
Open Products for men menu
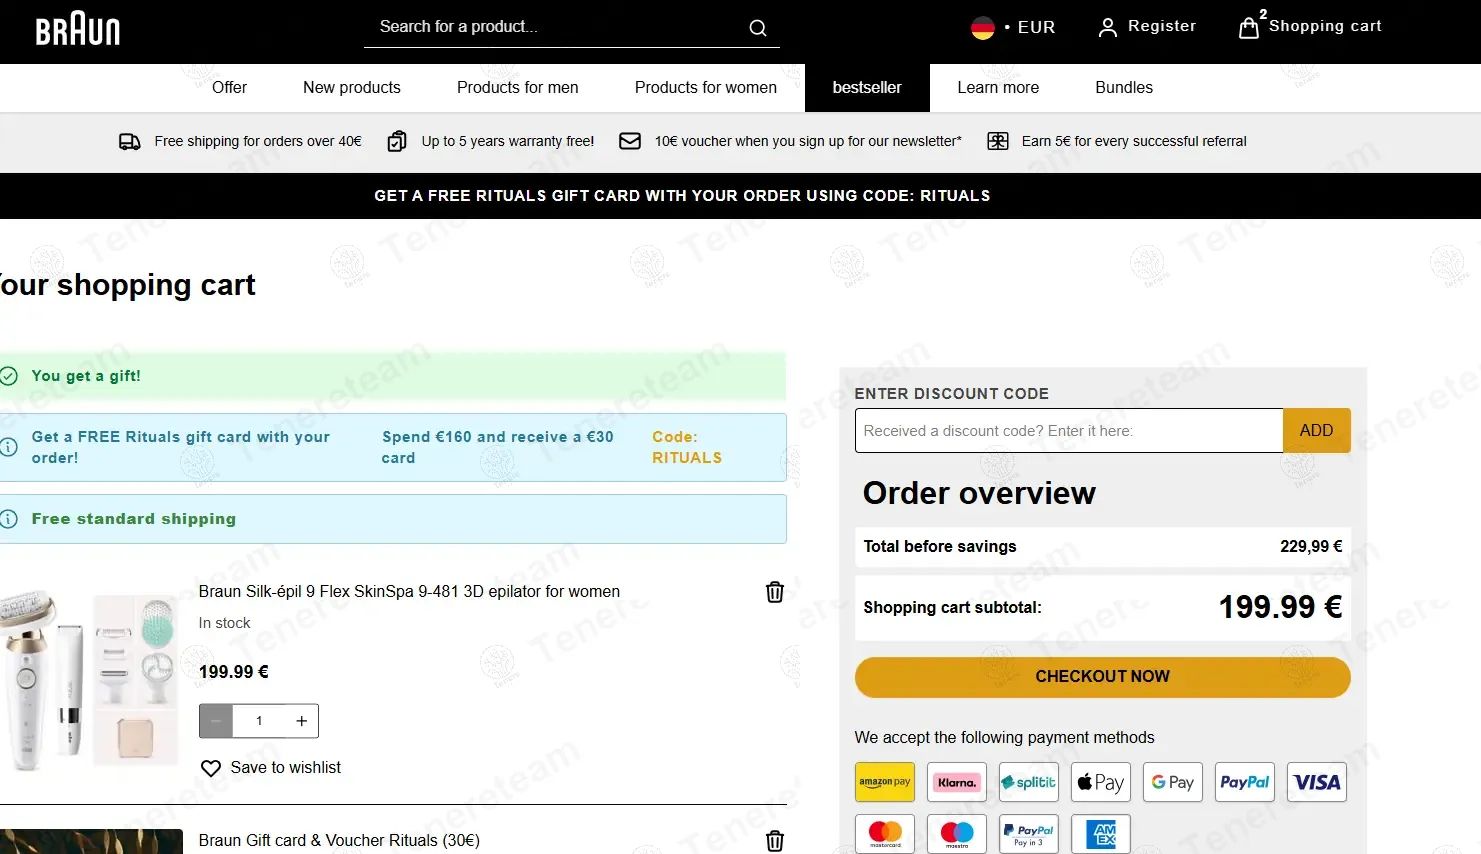[x=518, y=88]
